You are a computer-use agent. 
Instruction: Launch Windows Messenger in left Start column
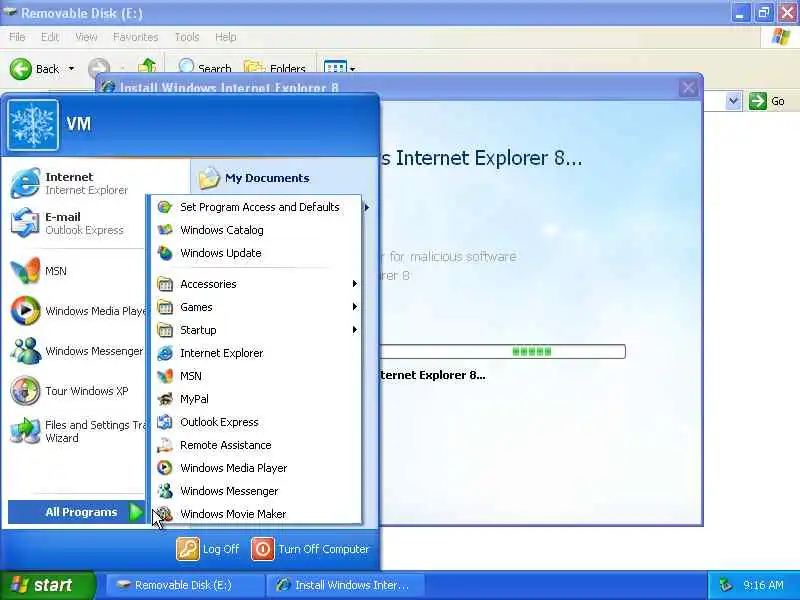pos(26,351)
